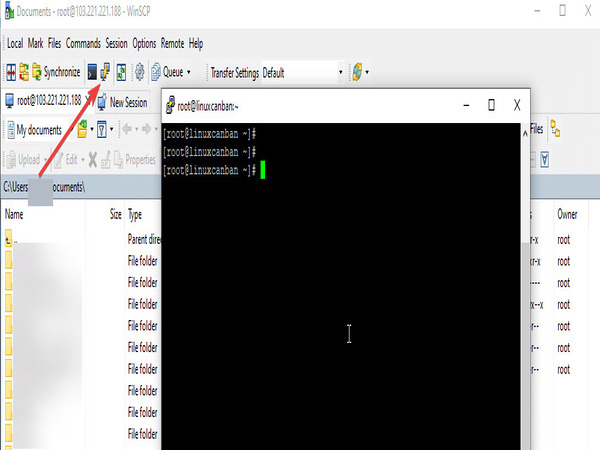The width and height of the screenshot is (600, 450).
Task: Open the Console terminal icon in toolbar
Action: [92, 72]
